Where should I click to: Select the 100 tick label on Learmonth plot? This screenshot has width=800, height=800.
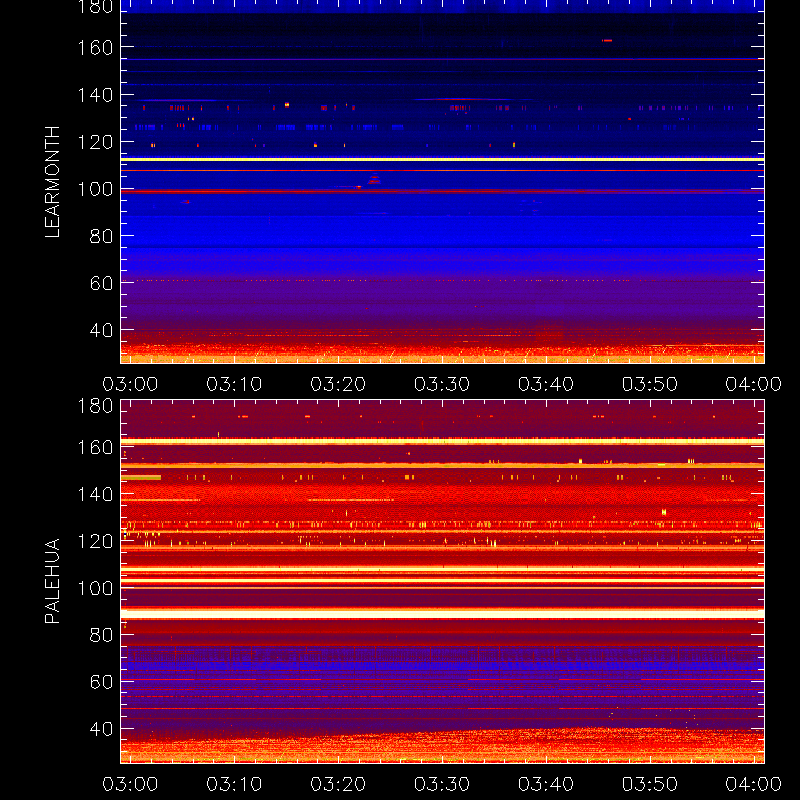pyautogui.click(x=95, y=189)
